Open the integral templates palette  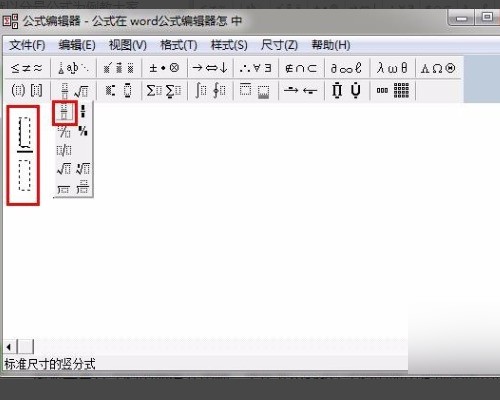point(210,90)
